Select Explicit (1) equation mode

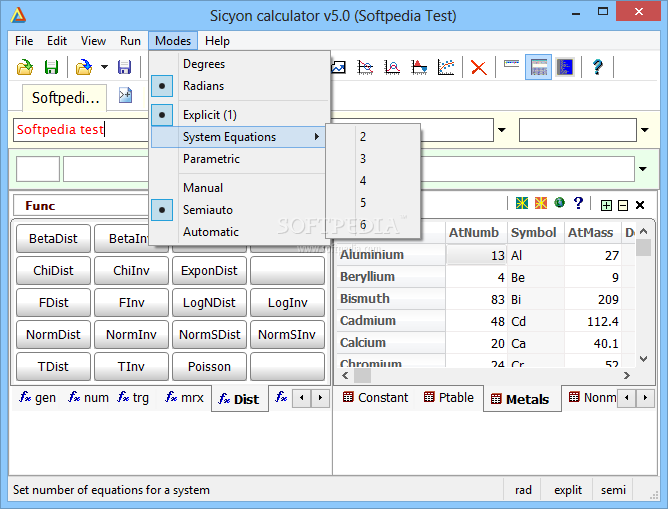click(240, 115)
